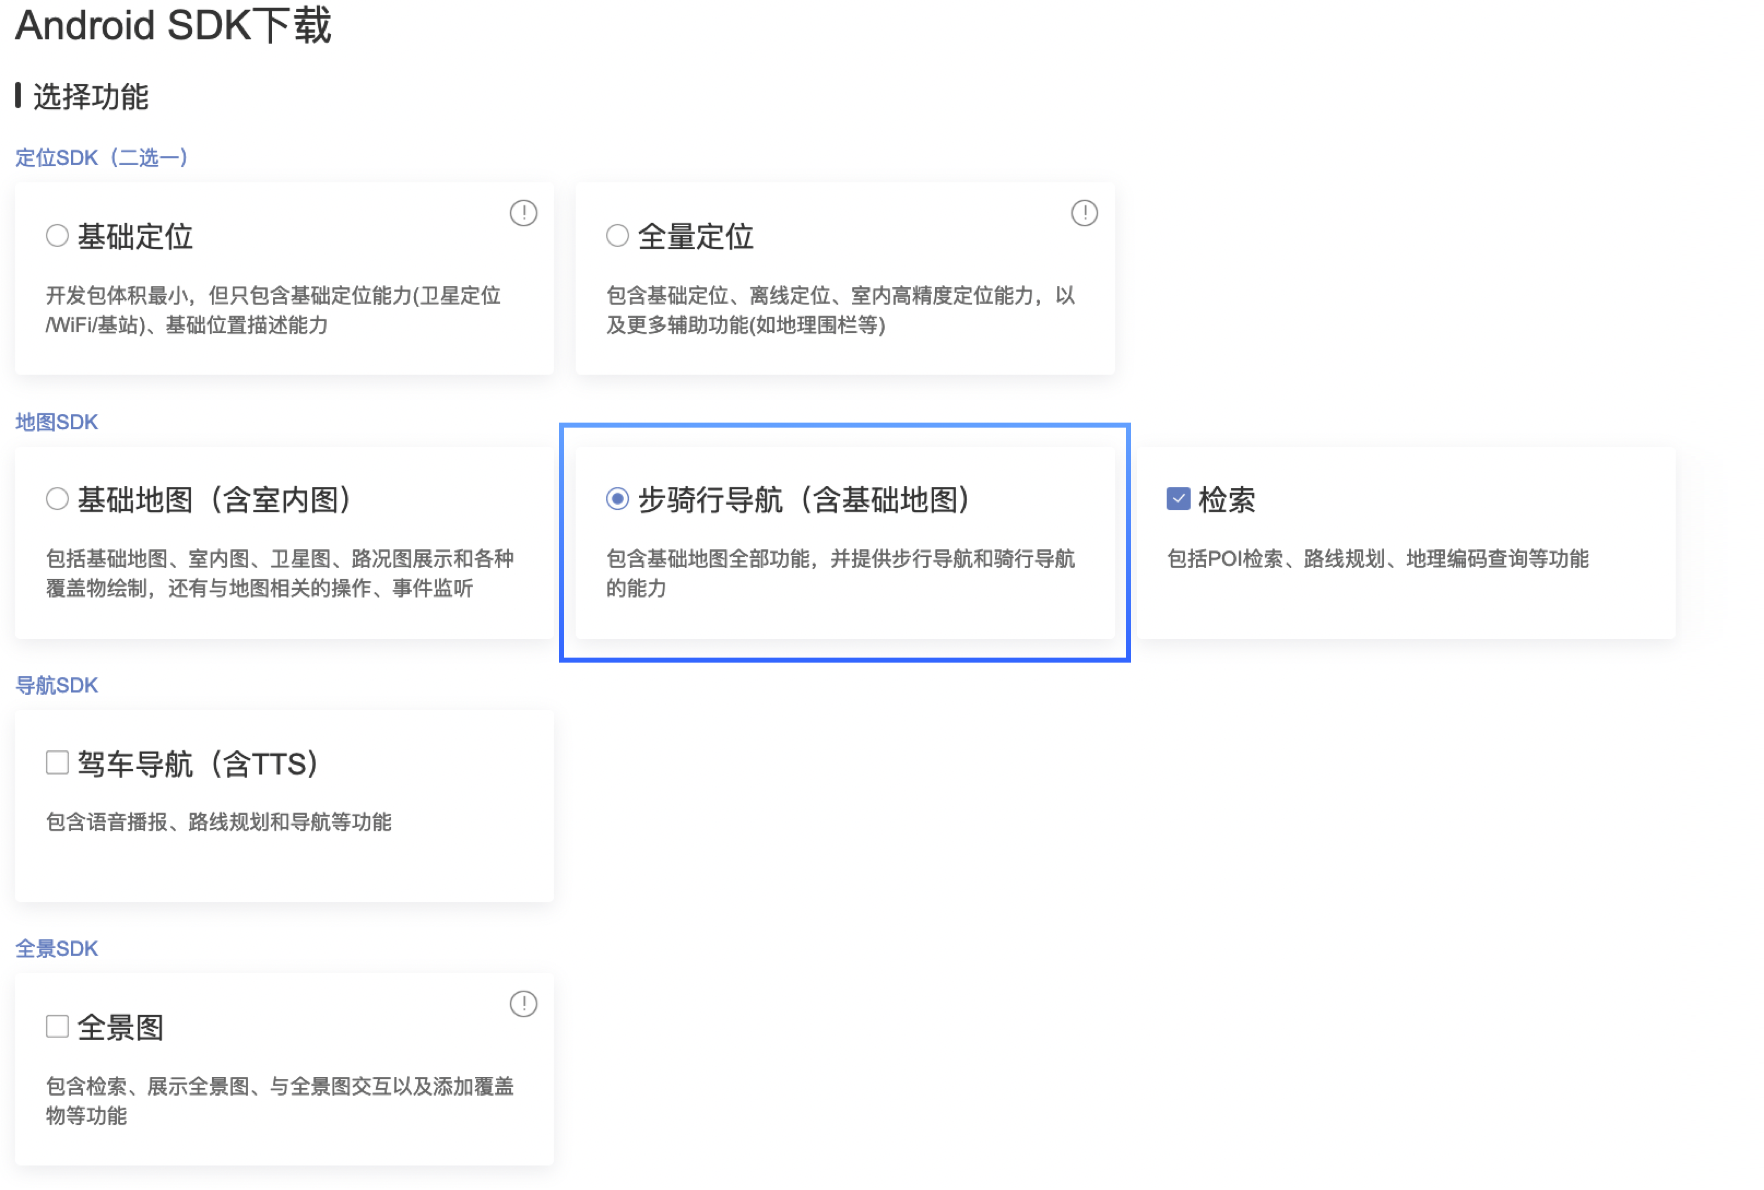Click info icon on 基础定位 card
1764x1190 pixels.
(523, 213)
